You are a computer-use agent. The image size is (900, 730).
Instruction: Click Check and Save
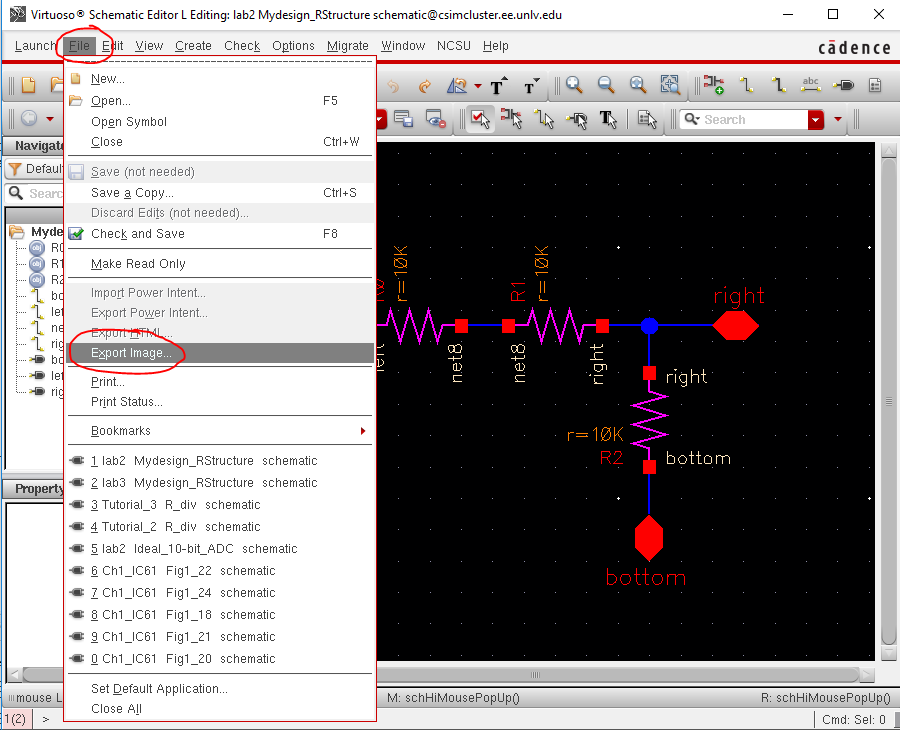(137, 234)
